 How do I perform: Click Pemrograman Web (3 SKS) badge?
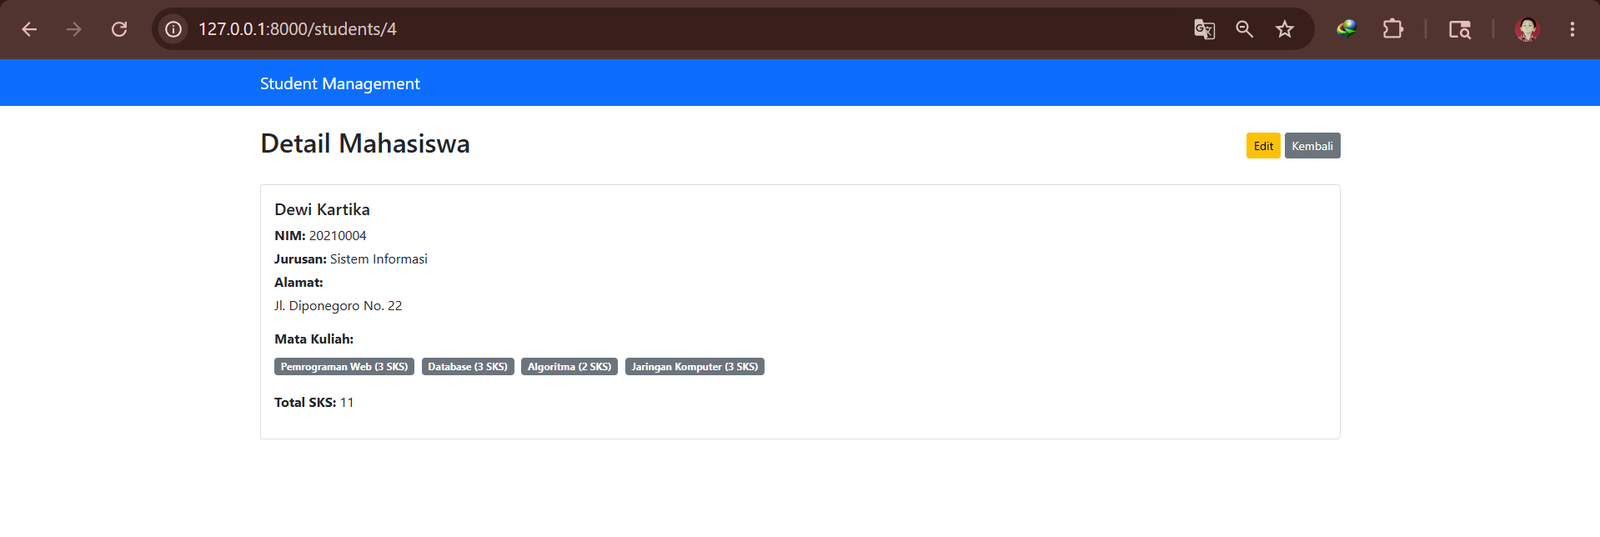tap(344, 367)
